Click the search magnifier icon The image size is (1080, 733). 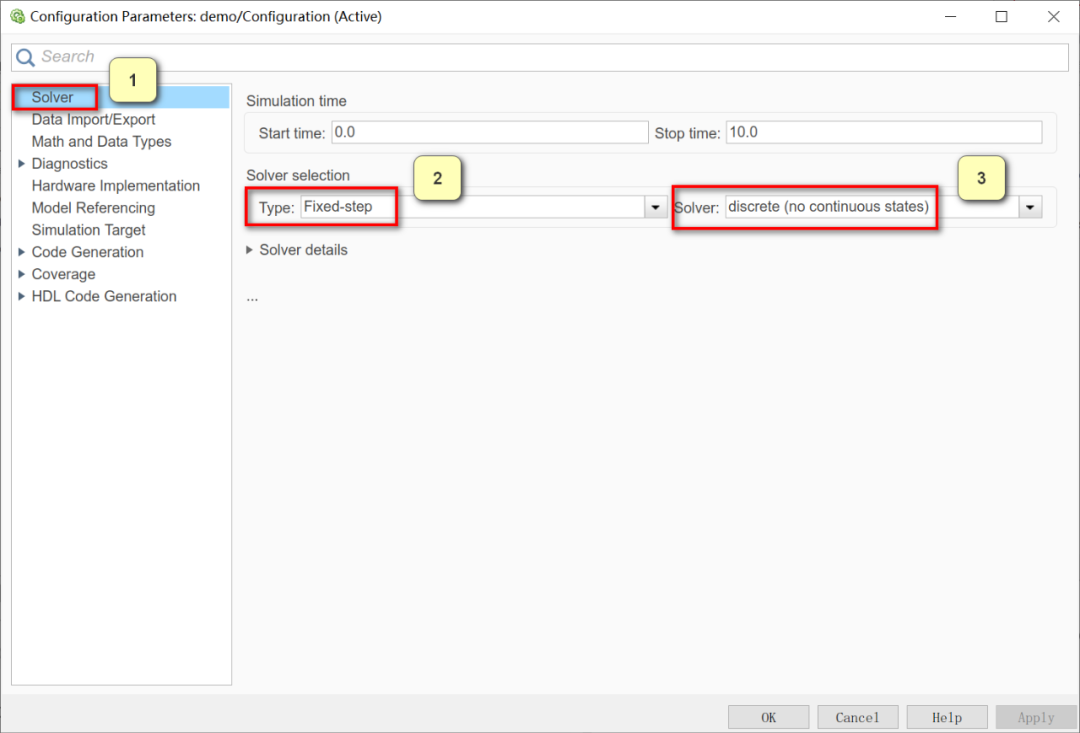coord(25,57)
